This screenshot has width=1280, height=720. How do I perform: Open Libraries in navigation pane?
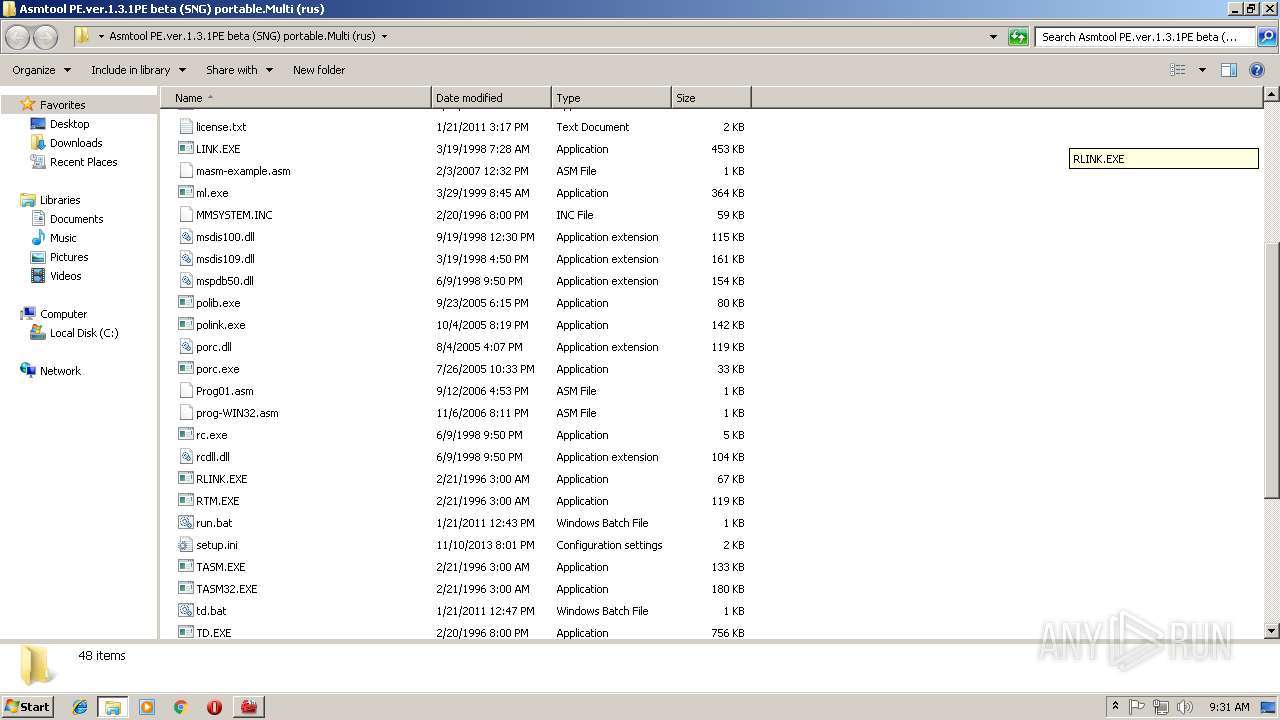point(60,200)
